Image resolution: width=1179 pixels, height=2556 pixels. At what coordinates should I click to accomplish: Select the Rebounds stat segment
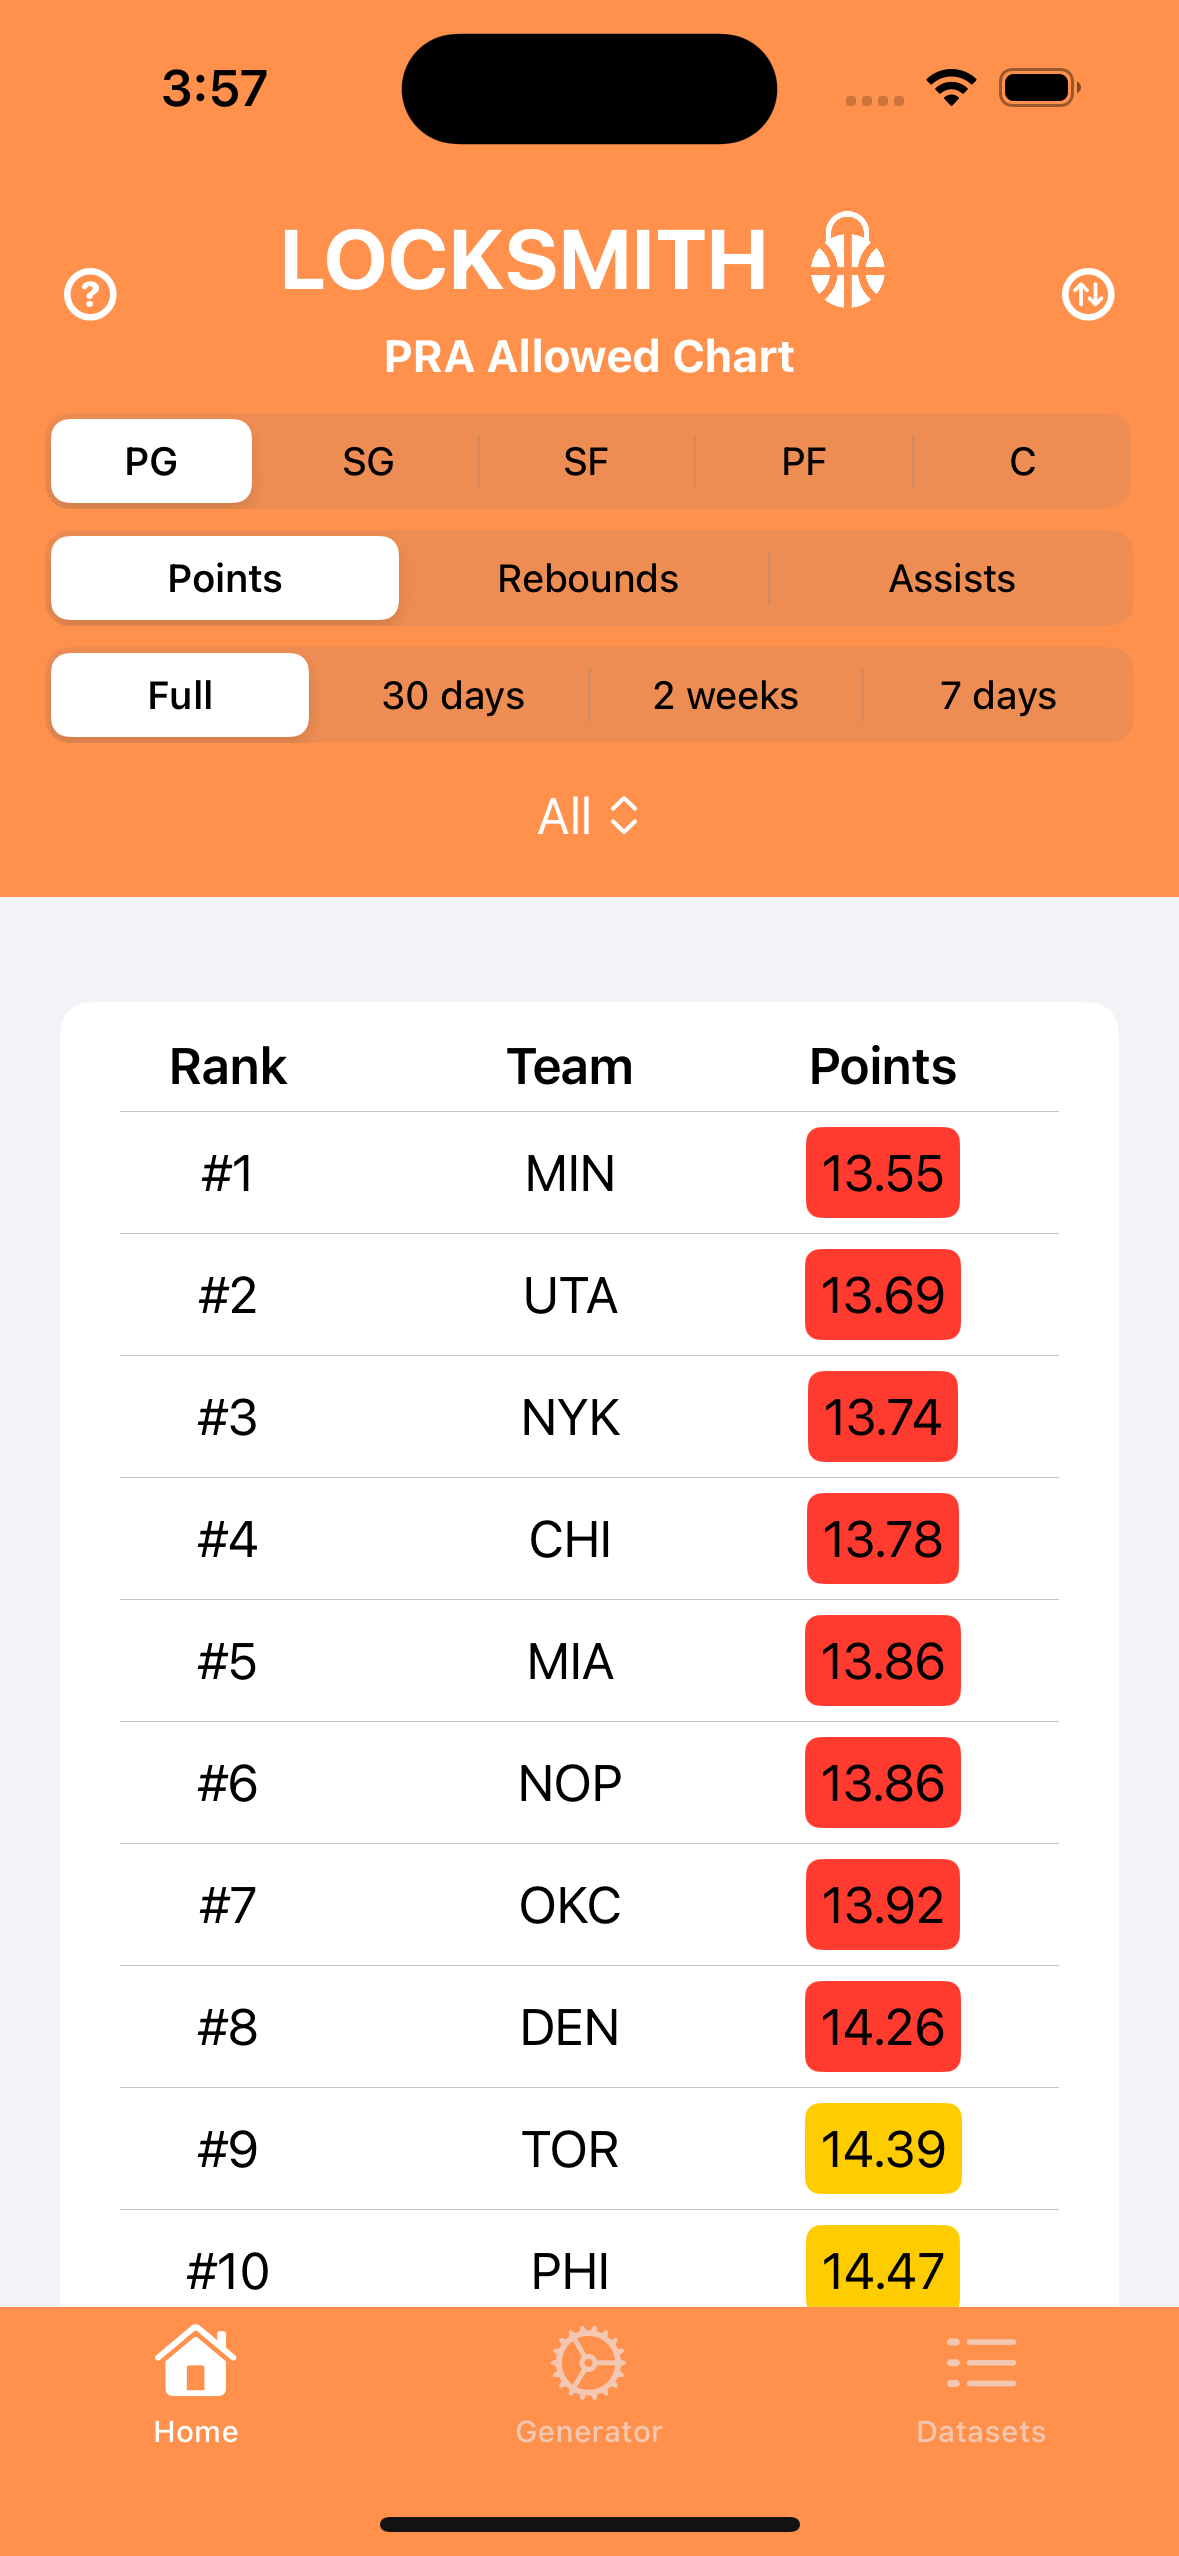[588, 579]
